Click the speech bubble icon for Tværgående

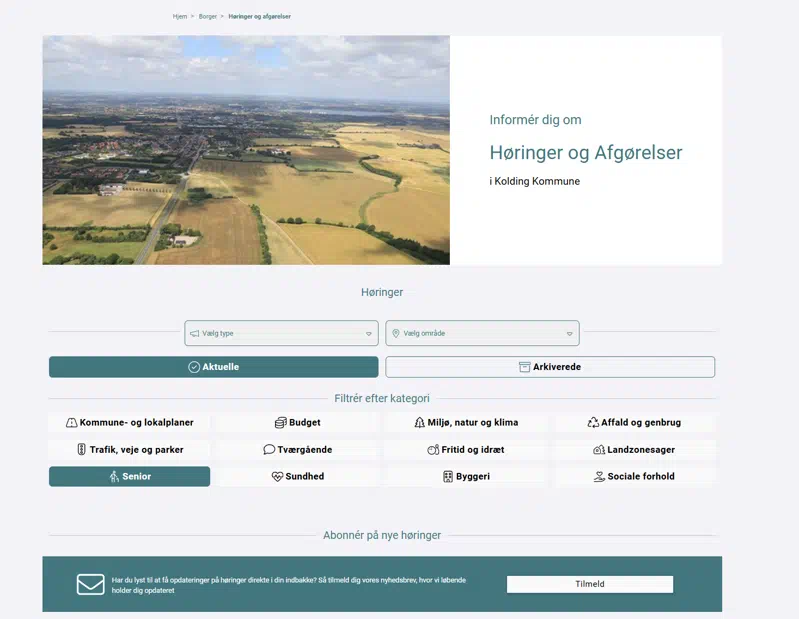(269, 450)
